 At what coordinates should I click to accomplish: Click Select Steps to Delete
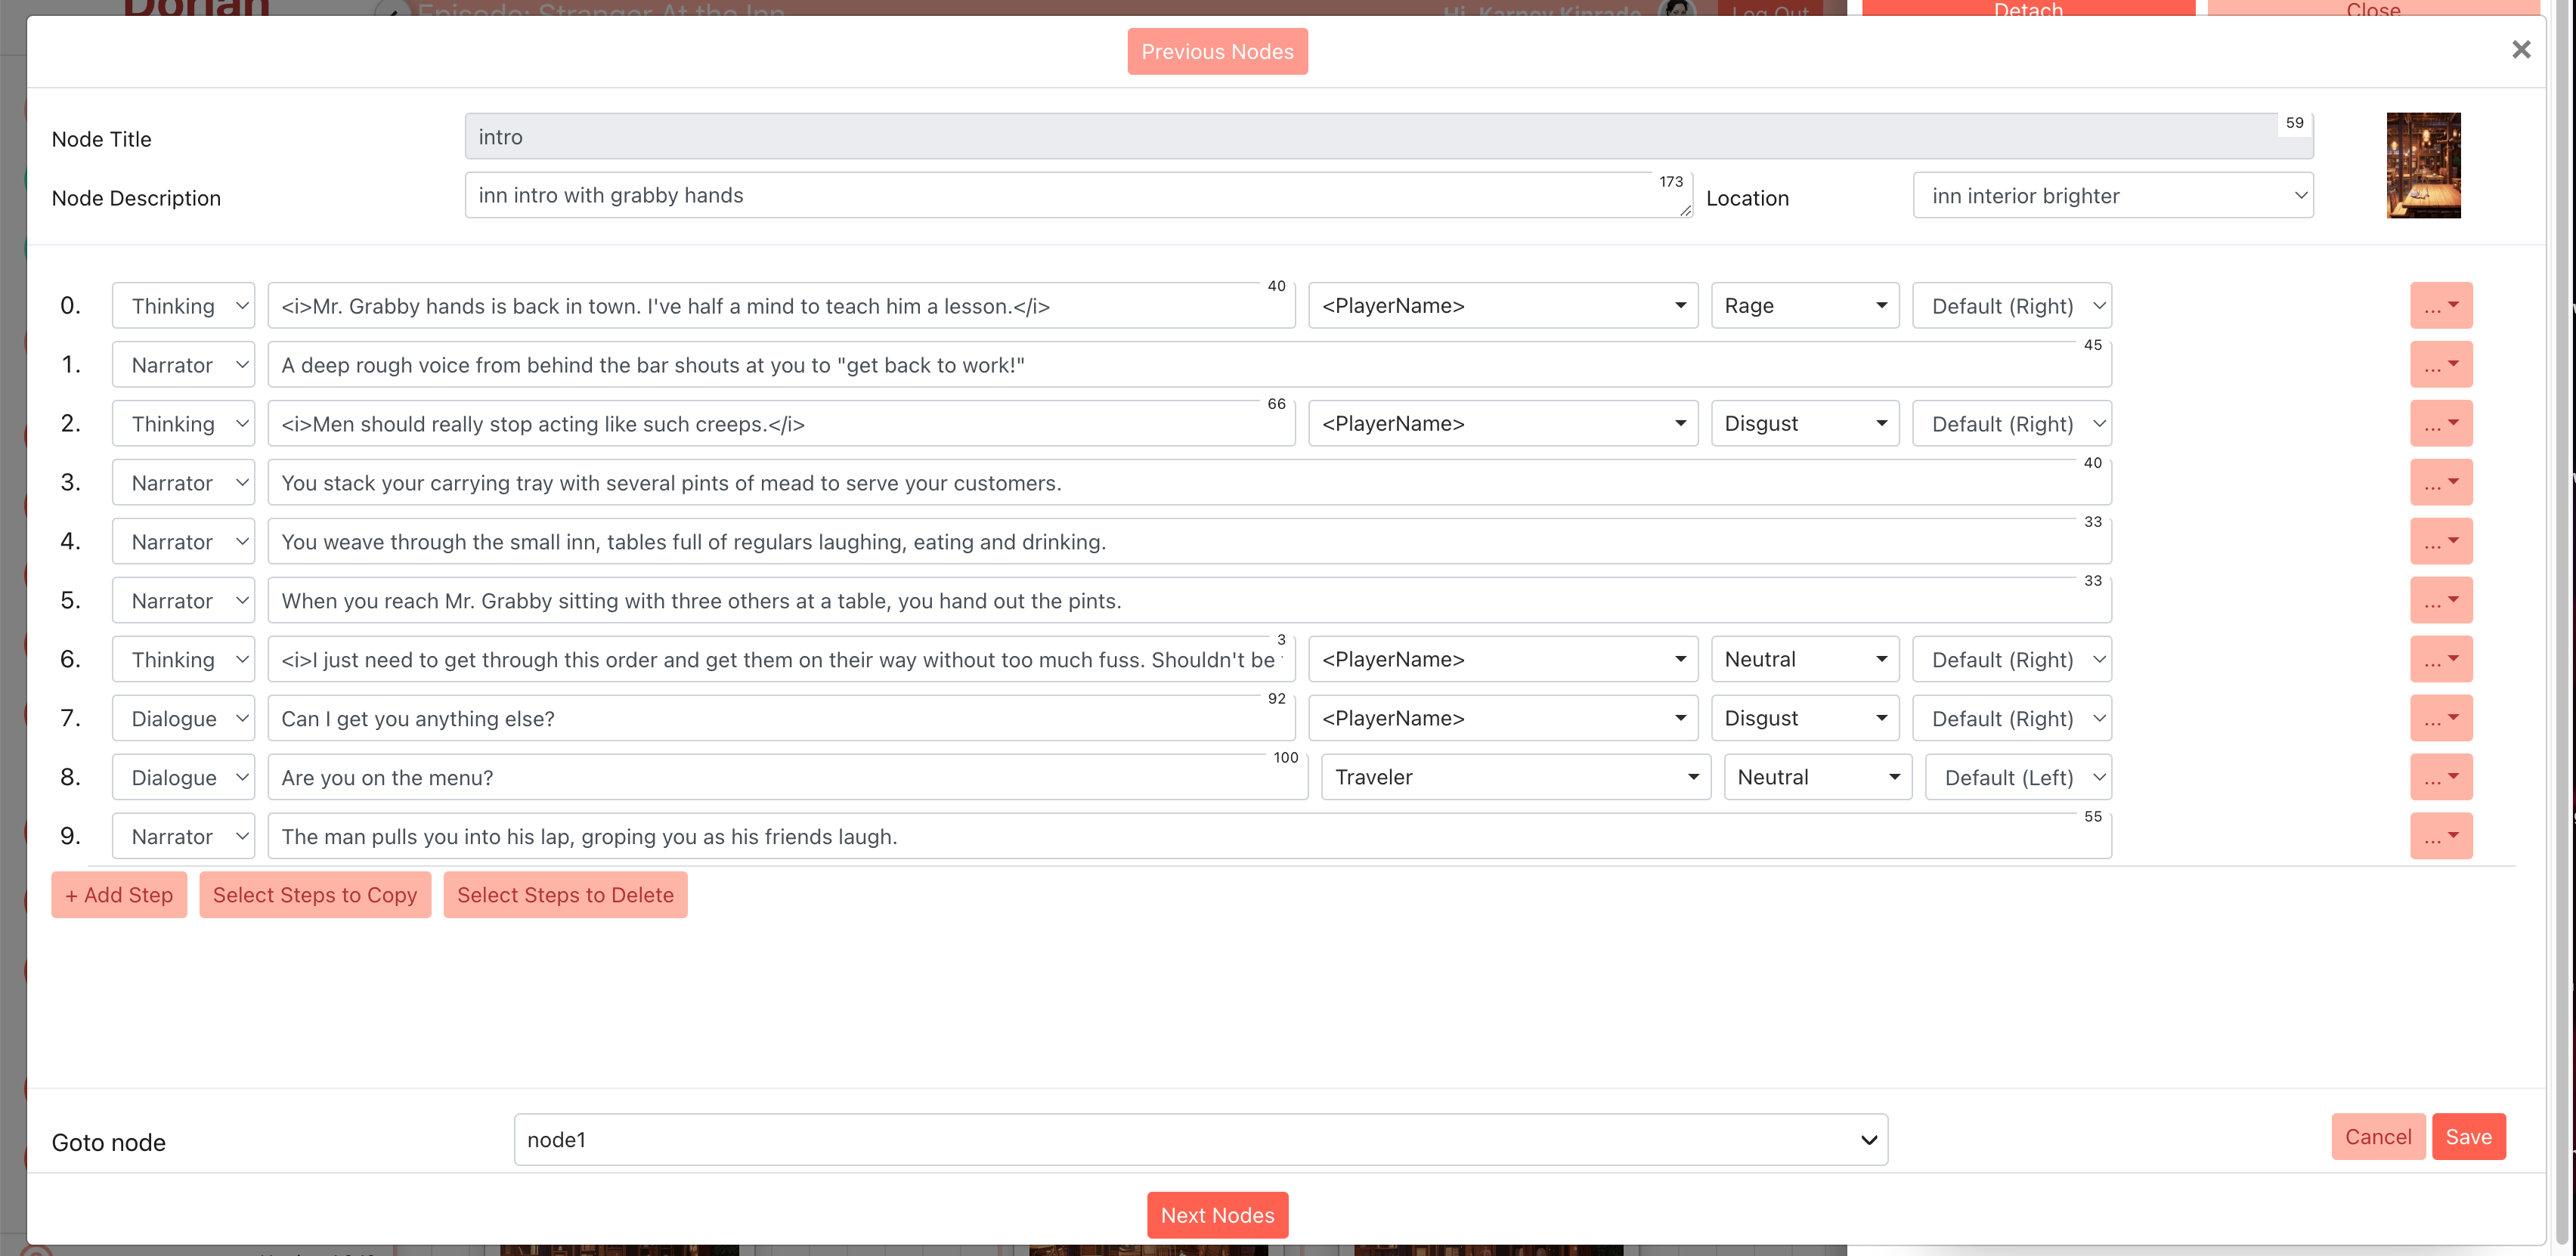pos(565,895)
